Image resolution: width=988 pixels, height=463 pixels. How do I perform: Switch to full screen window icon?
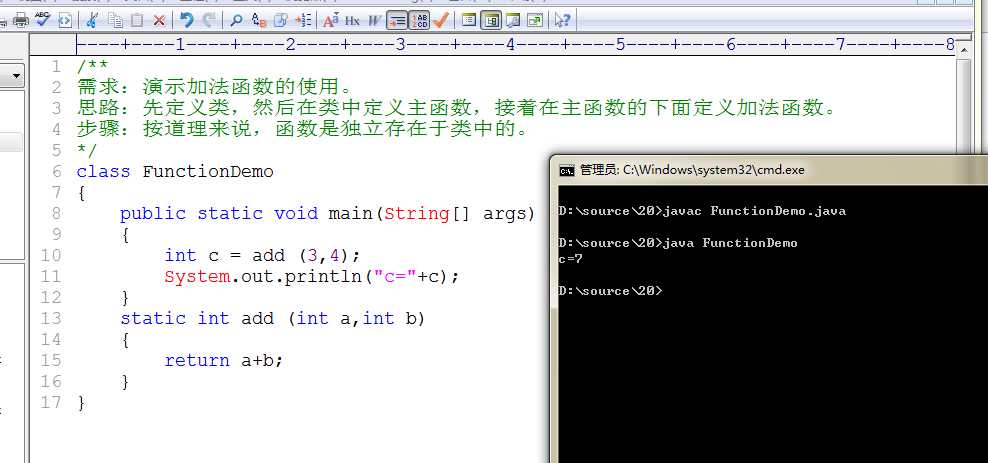pyautogui.click(x=535, y=21)
